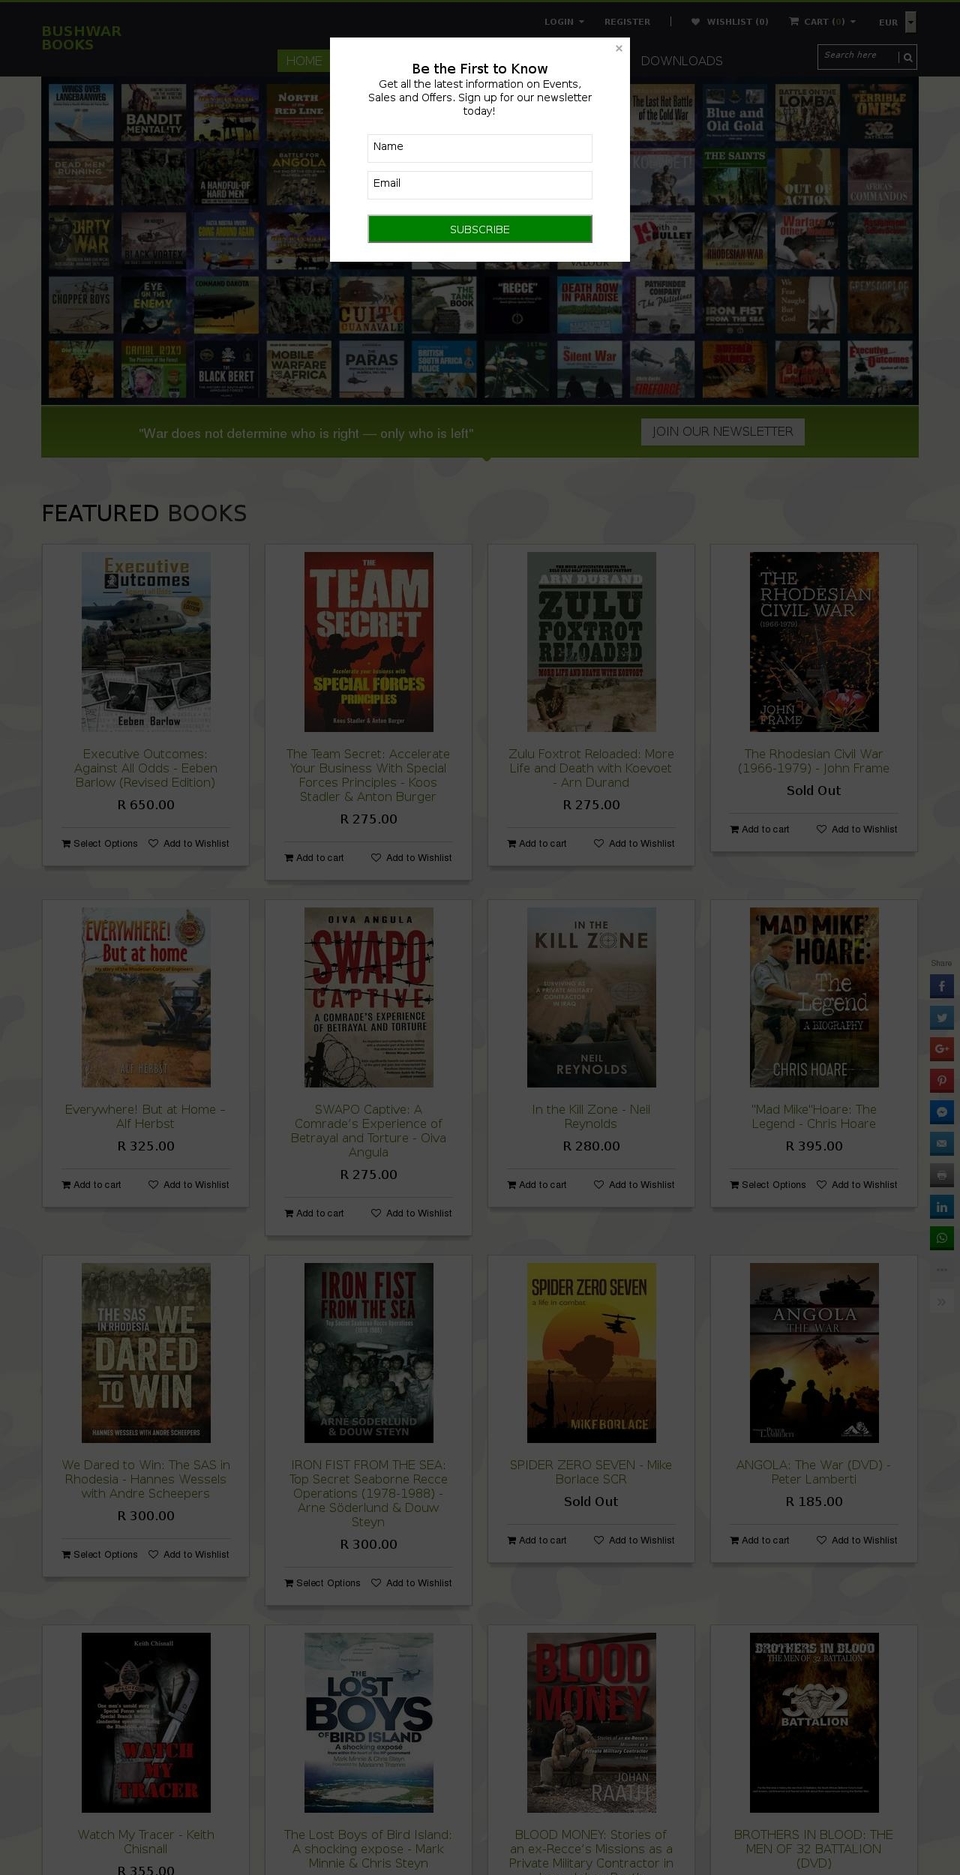
Task: Collapse the share sidebar arrows
Action: point(942,1301)
